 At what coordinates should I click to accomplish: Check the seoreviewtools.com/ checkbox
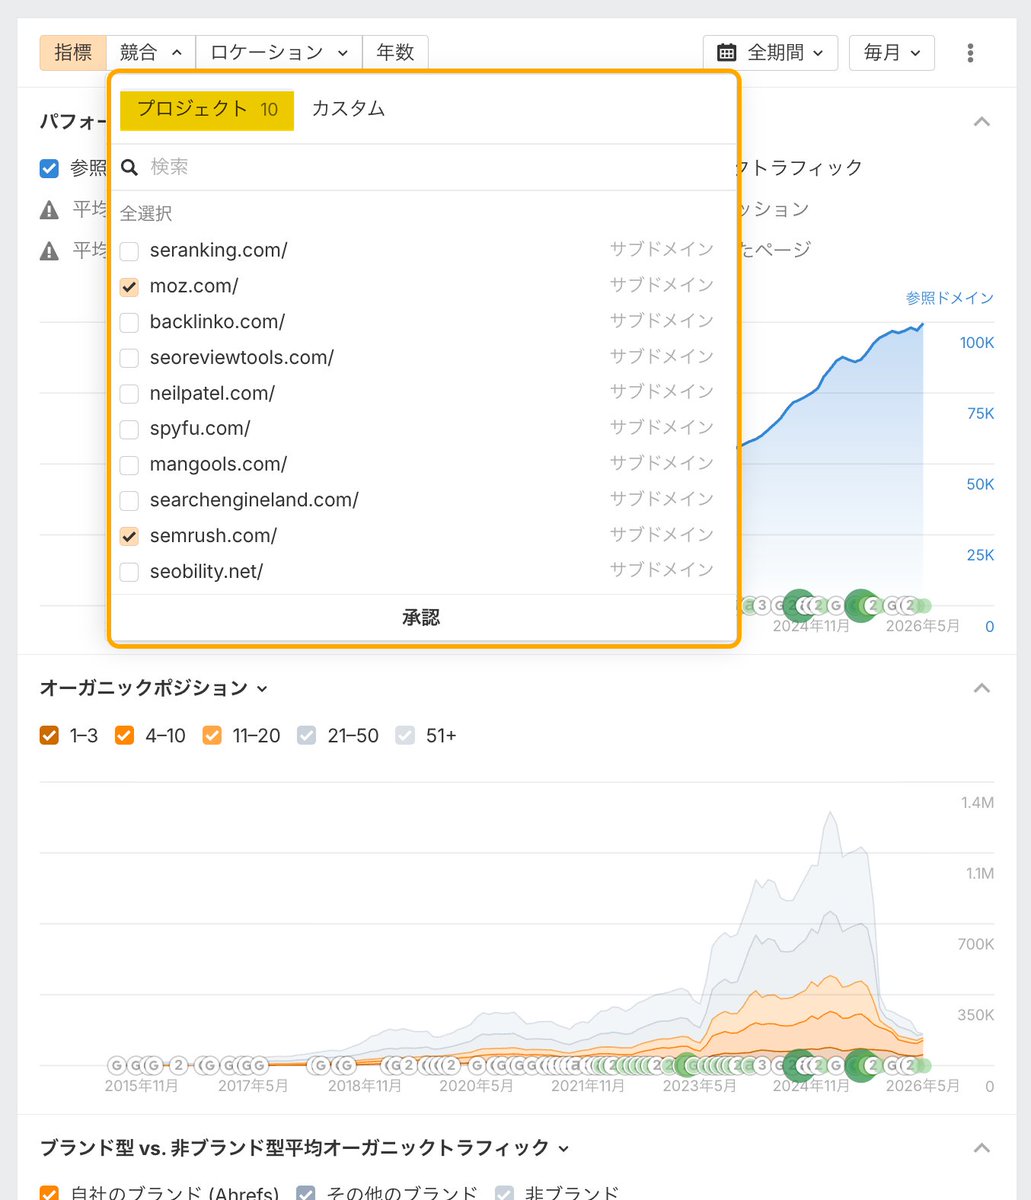tap(129, 358)
